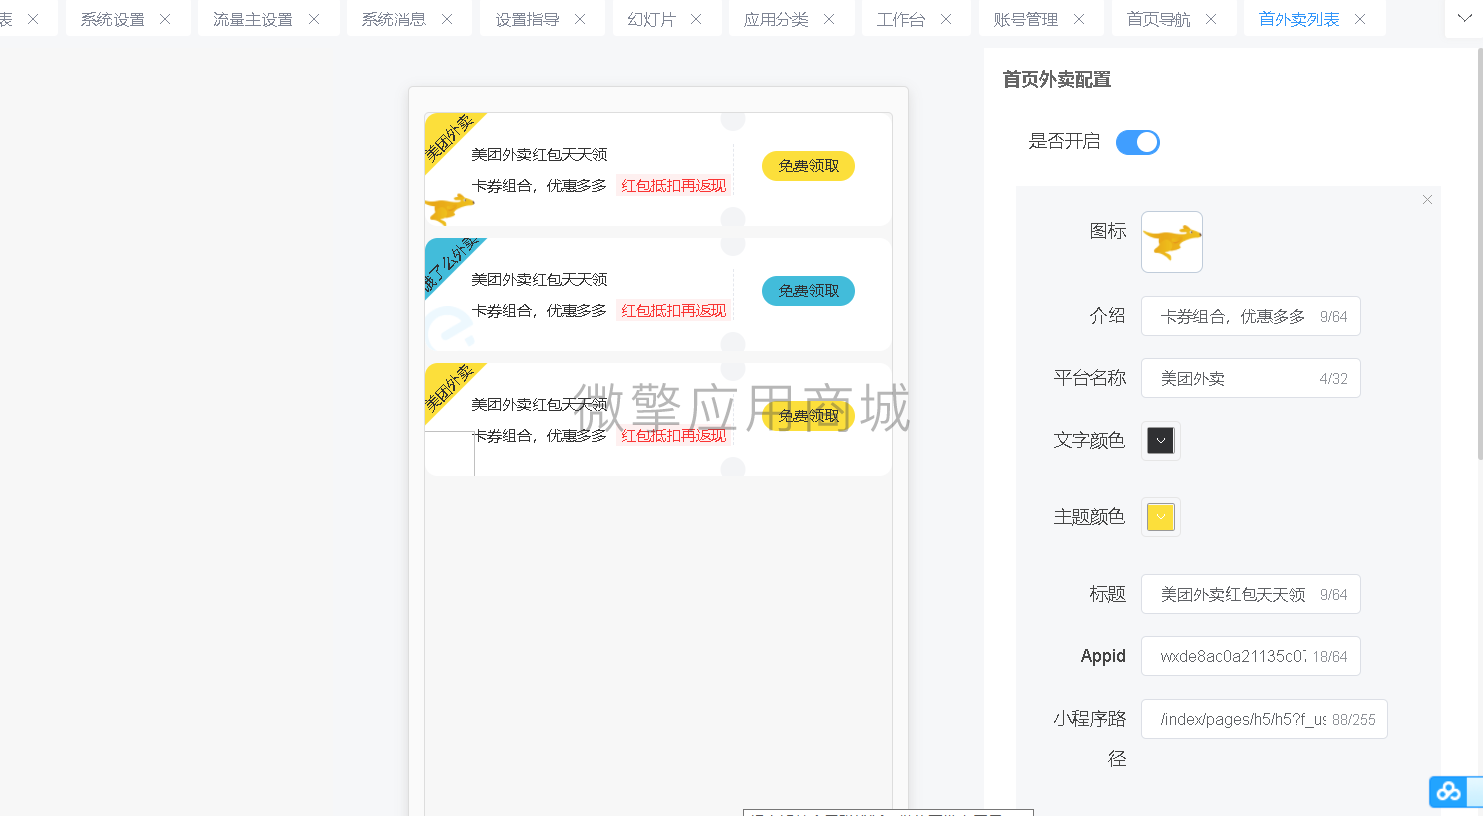Click 红包抵扣再返现 tag in second card

click(674, 310)
